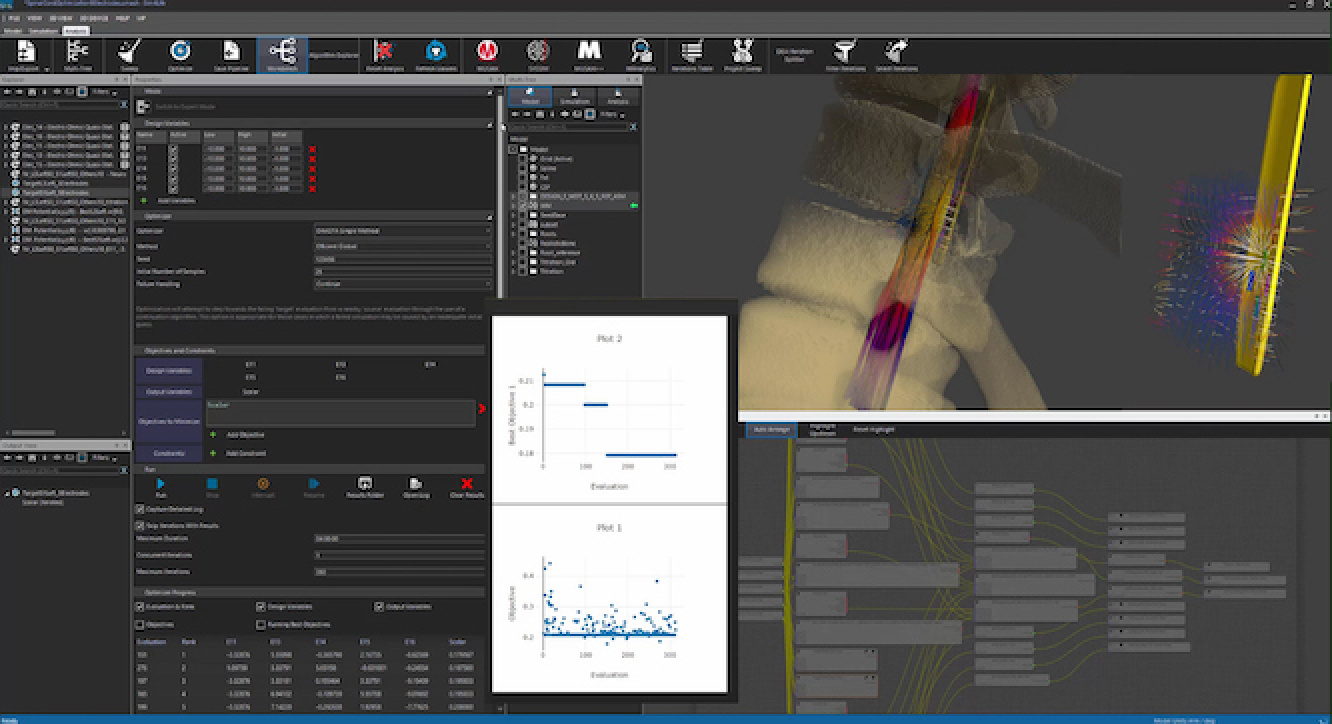Click the Run button to start optimization
Screen dimensions: 1332x724
click(161, 484)
